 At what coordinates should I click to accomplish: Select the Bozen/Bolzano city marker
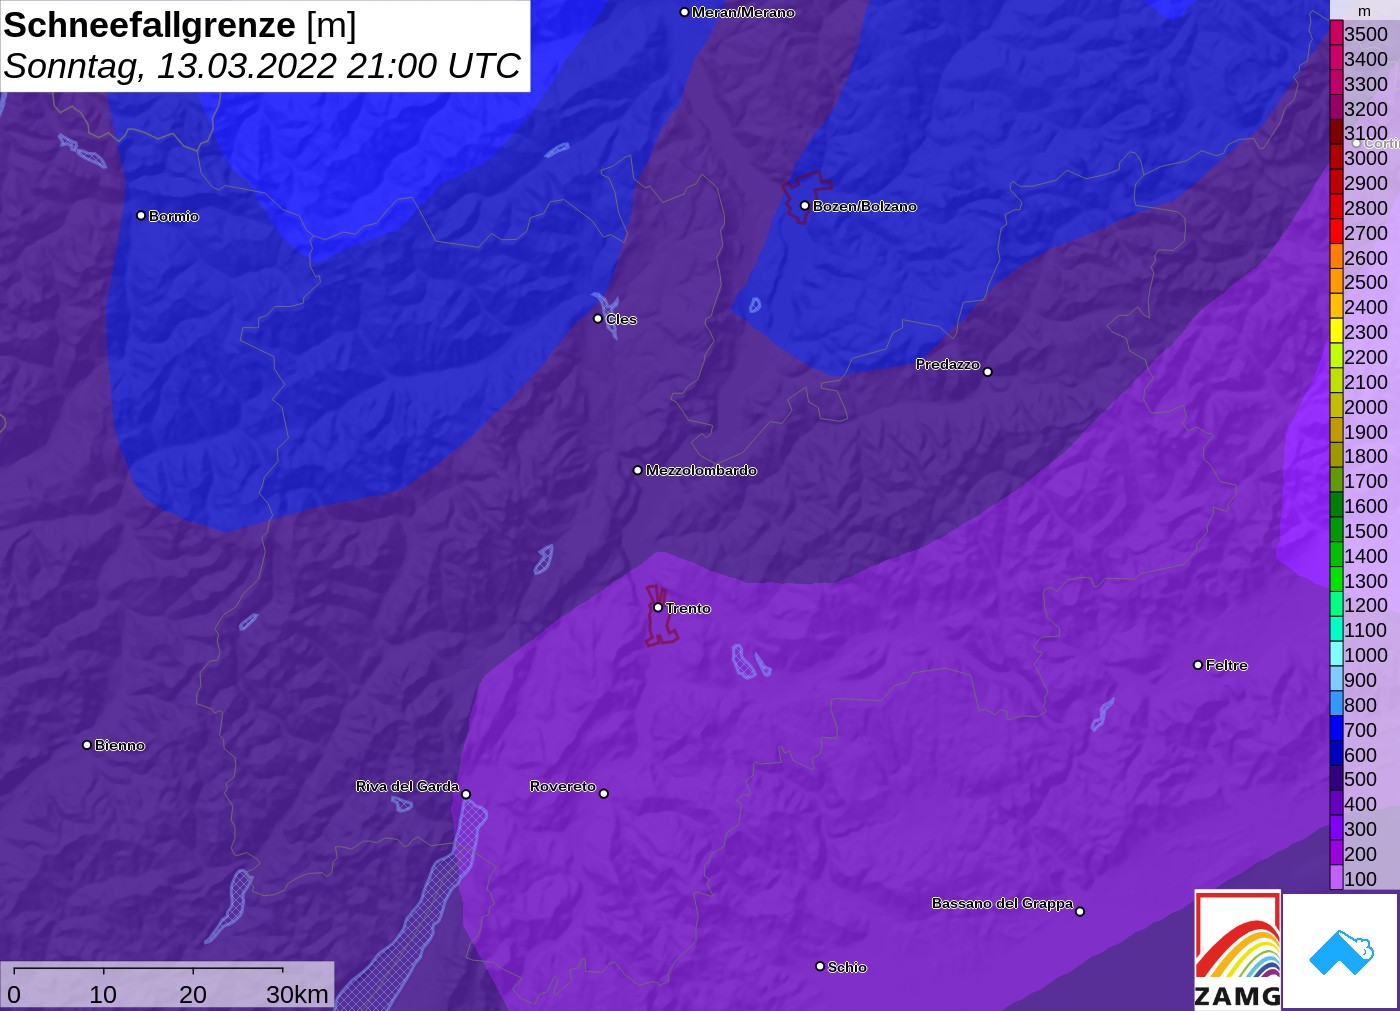tap(804, 205)
